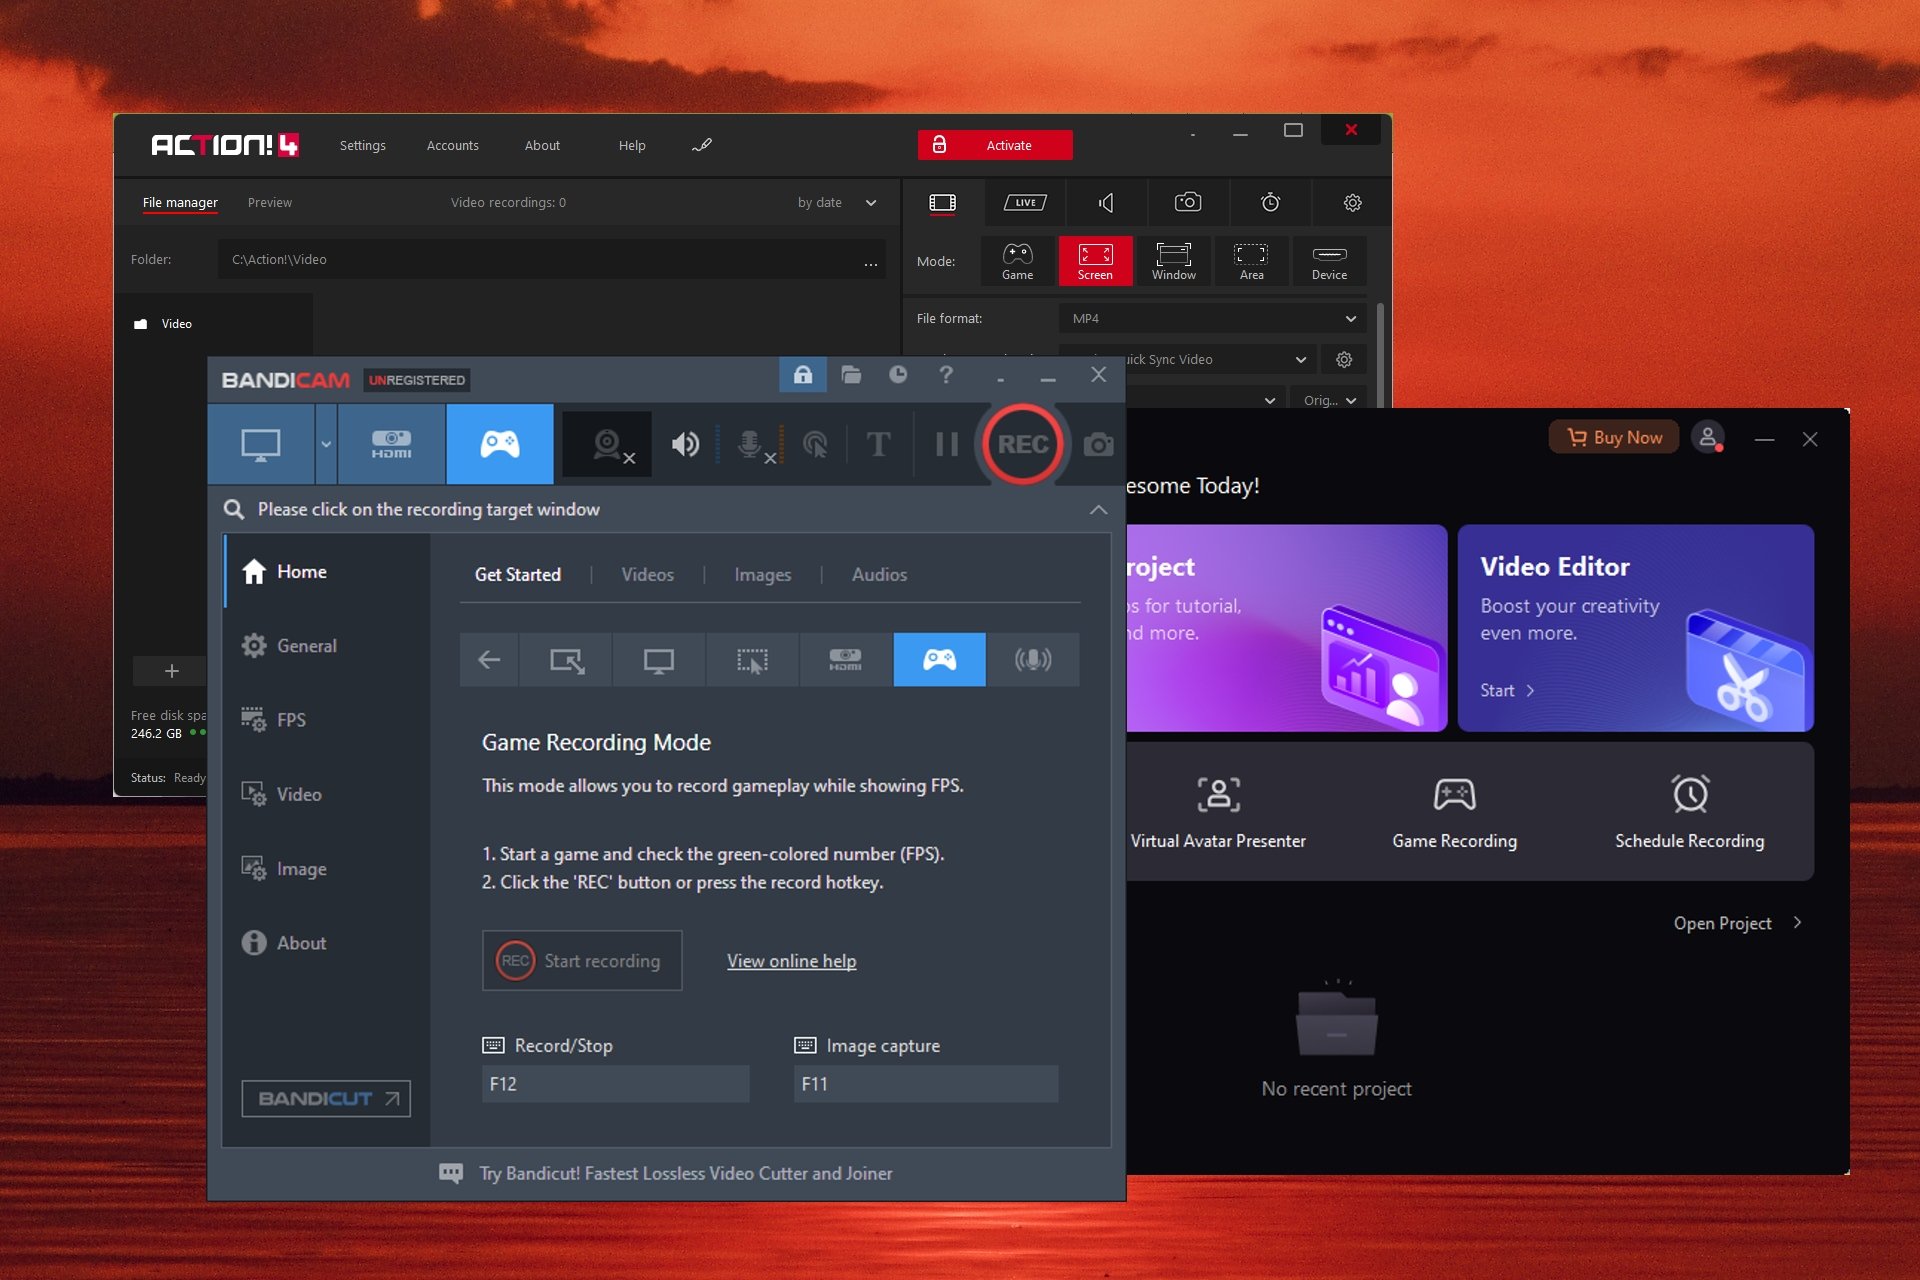Collapse Bandicam target window bar chevron
This screenshot has width=1920, height=1280.
click(x=1098, y=510)
